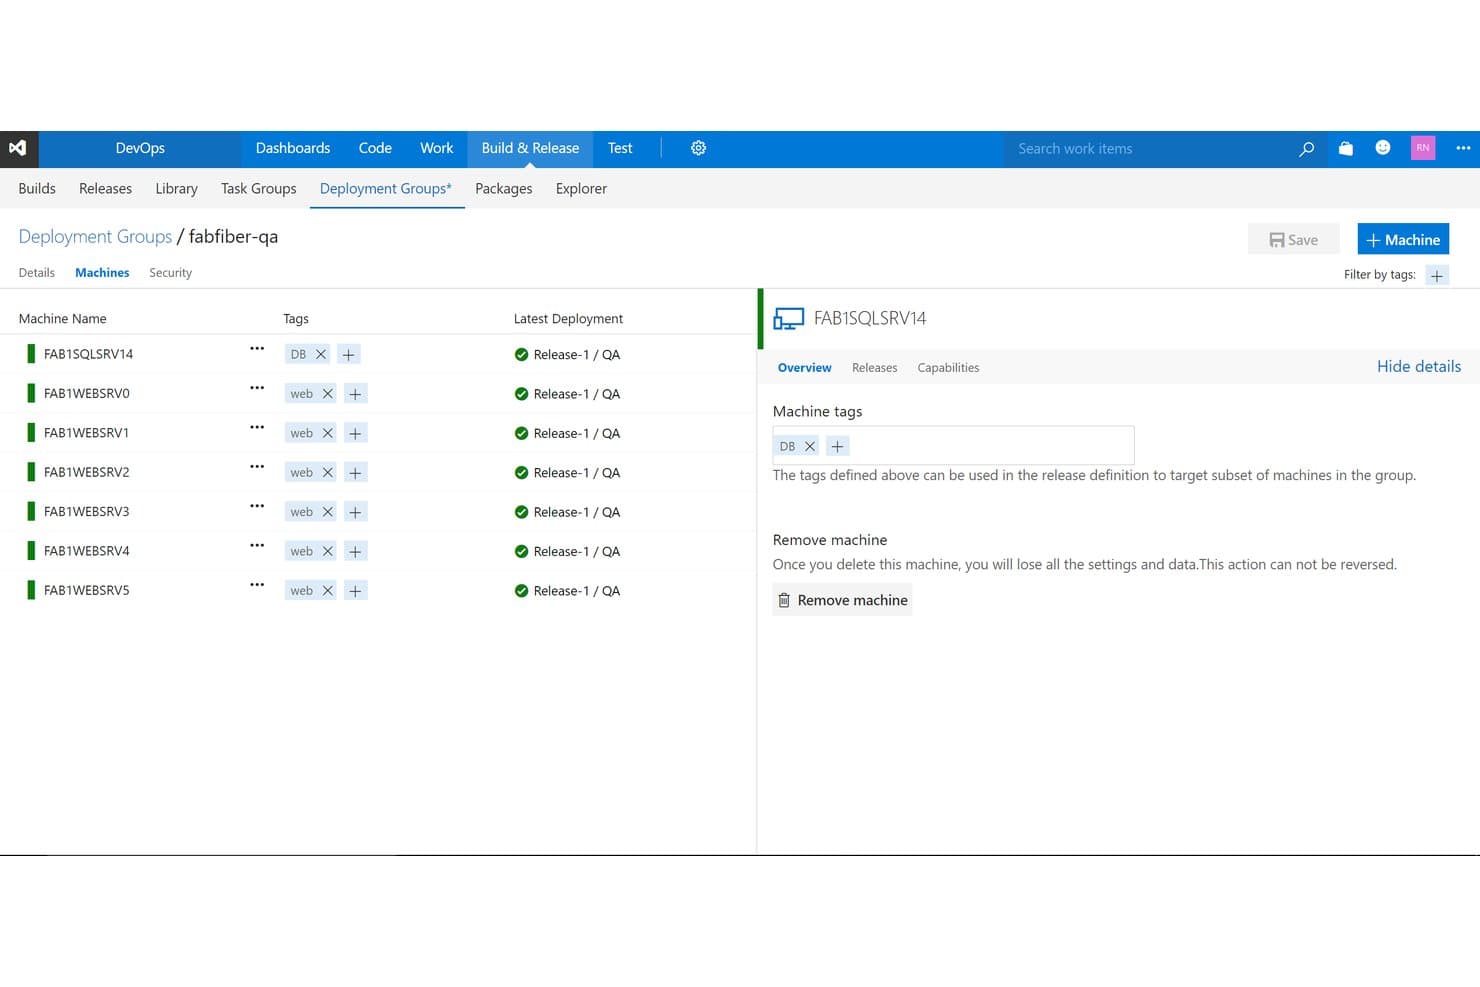Remove DB tag in FAB1SQLSRV14 list row
The image size is (1480, 987).
(321, 354)
